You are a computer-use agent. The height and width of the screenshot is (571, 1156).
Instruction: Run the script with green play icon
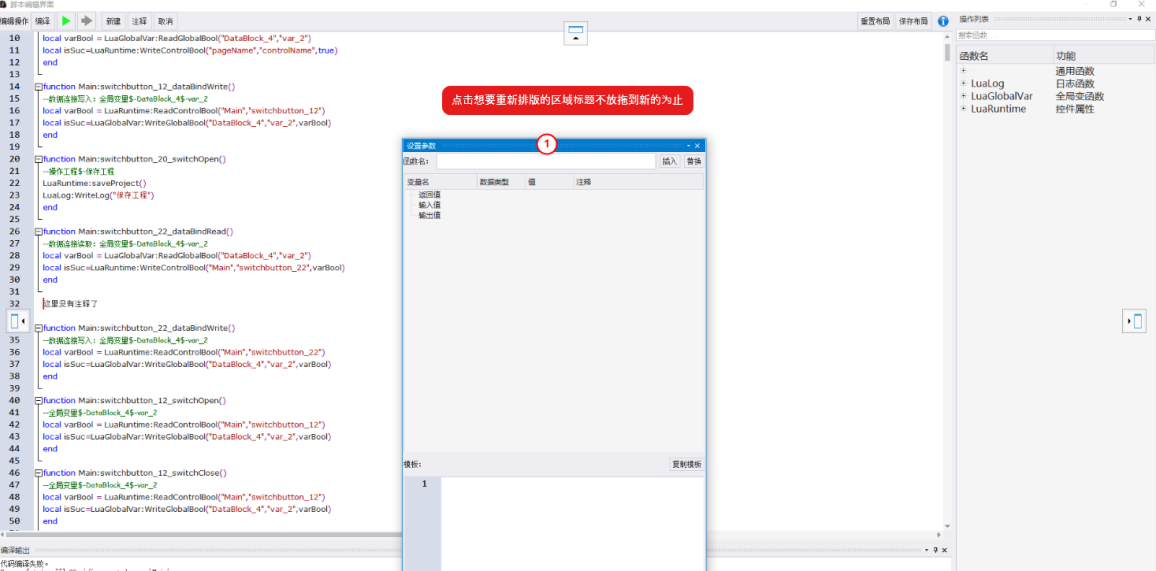pos(66,21)
